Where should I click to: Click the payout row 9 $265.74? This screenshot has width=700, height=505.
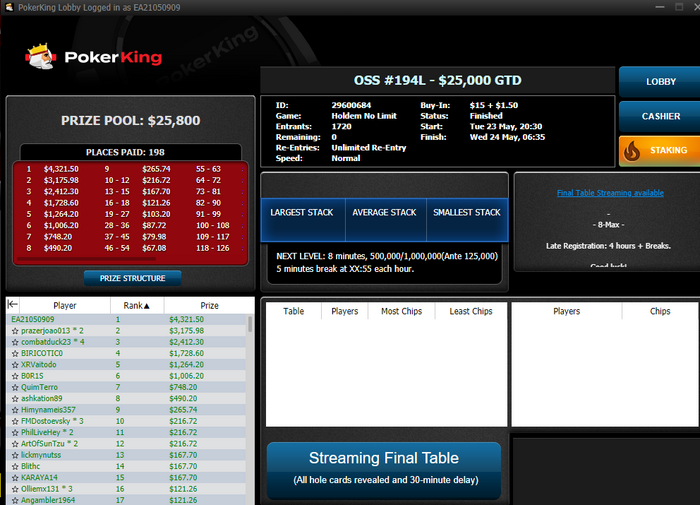(x=137, y=169)
